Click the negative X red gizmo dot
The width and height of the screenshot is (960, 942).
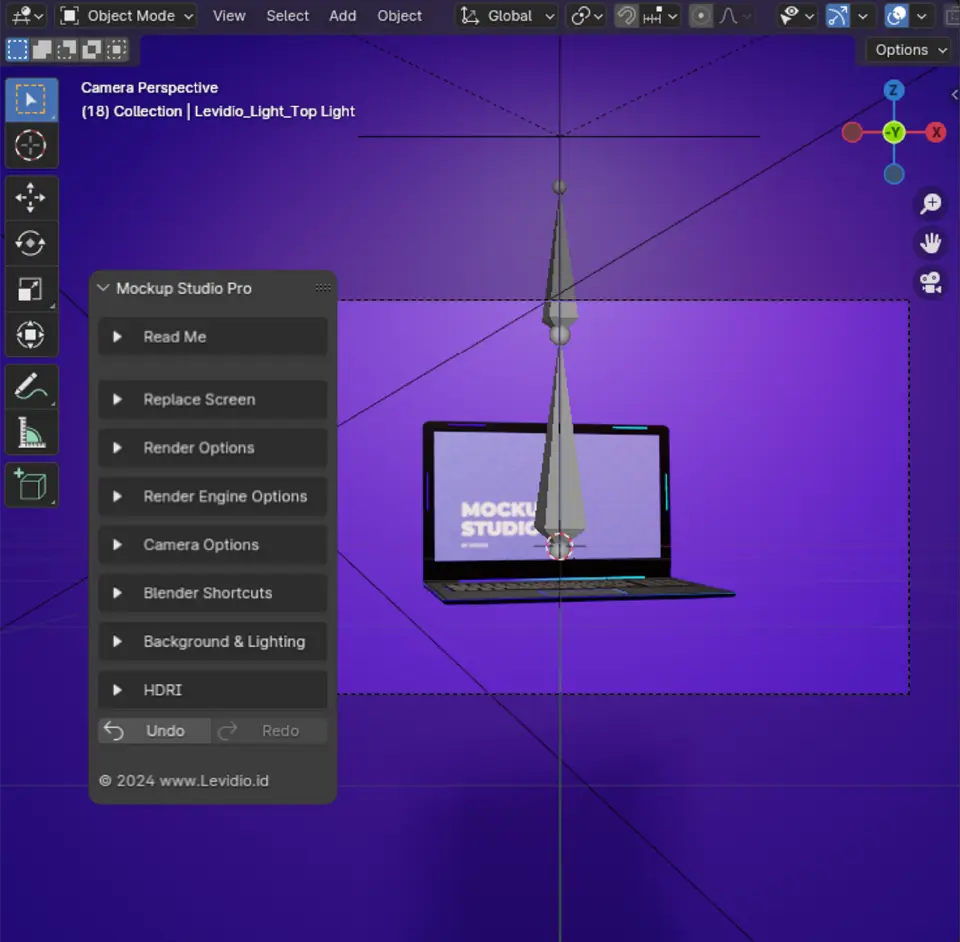852,132
